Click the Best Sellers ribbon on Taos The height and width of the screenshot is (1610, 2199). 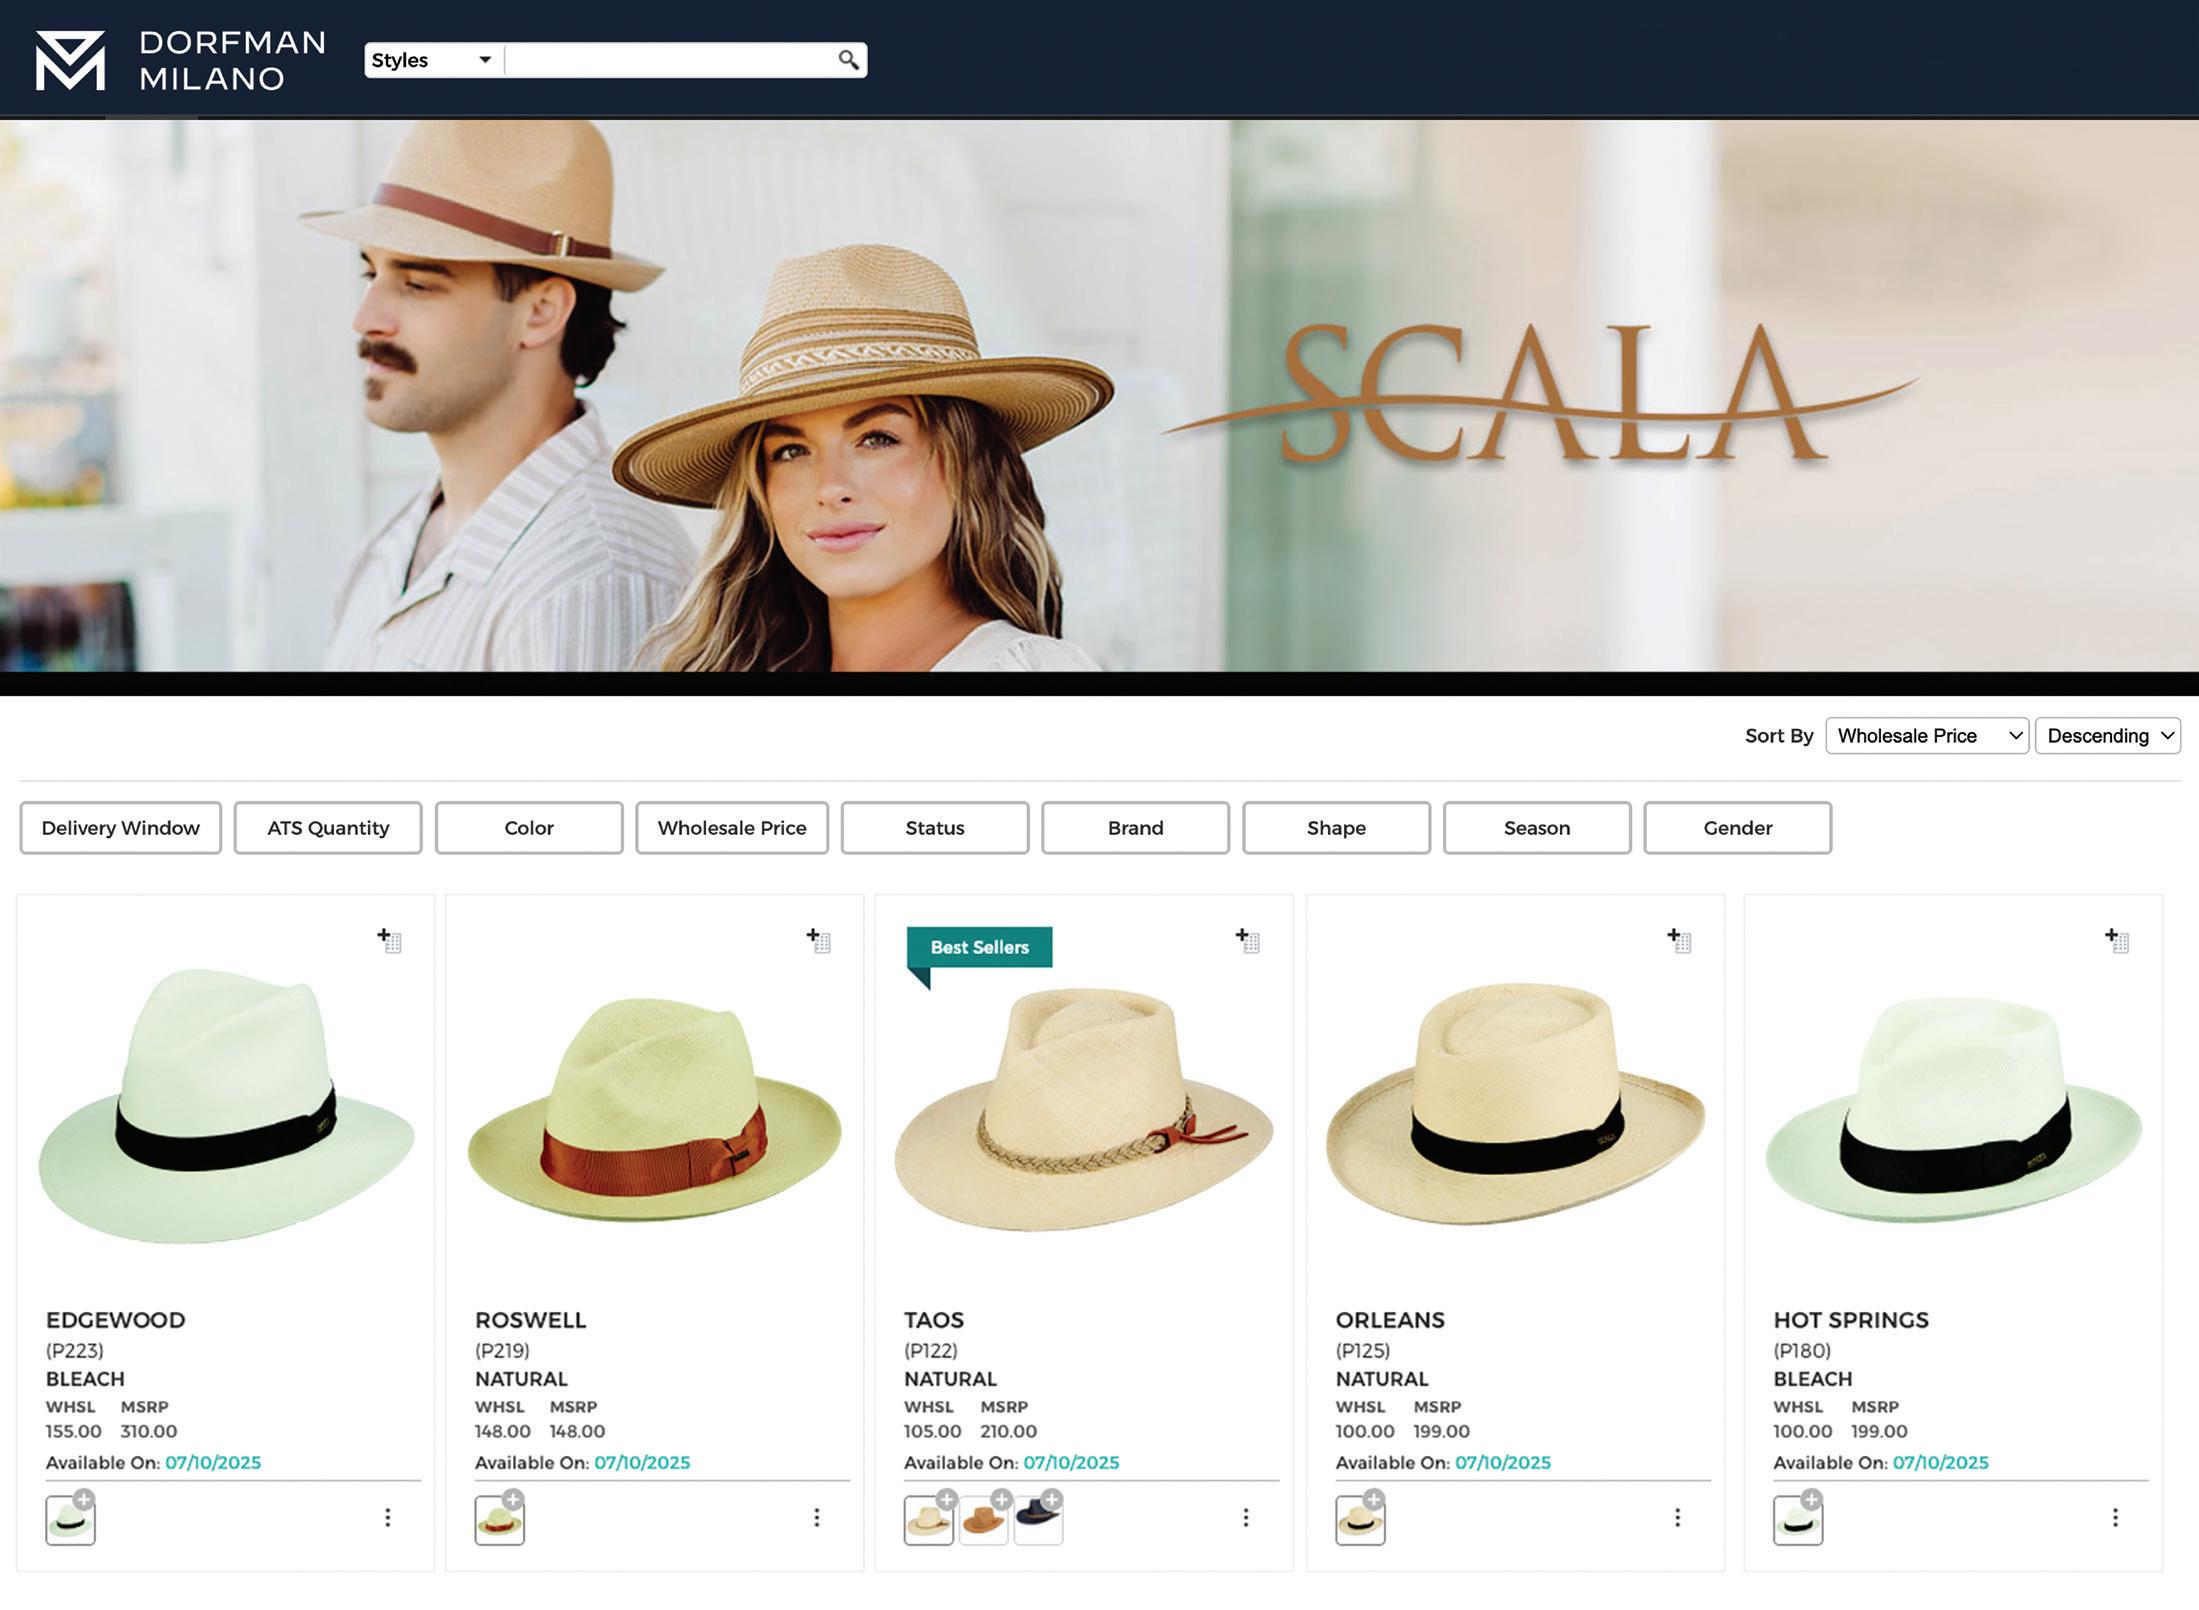[979, 947]
